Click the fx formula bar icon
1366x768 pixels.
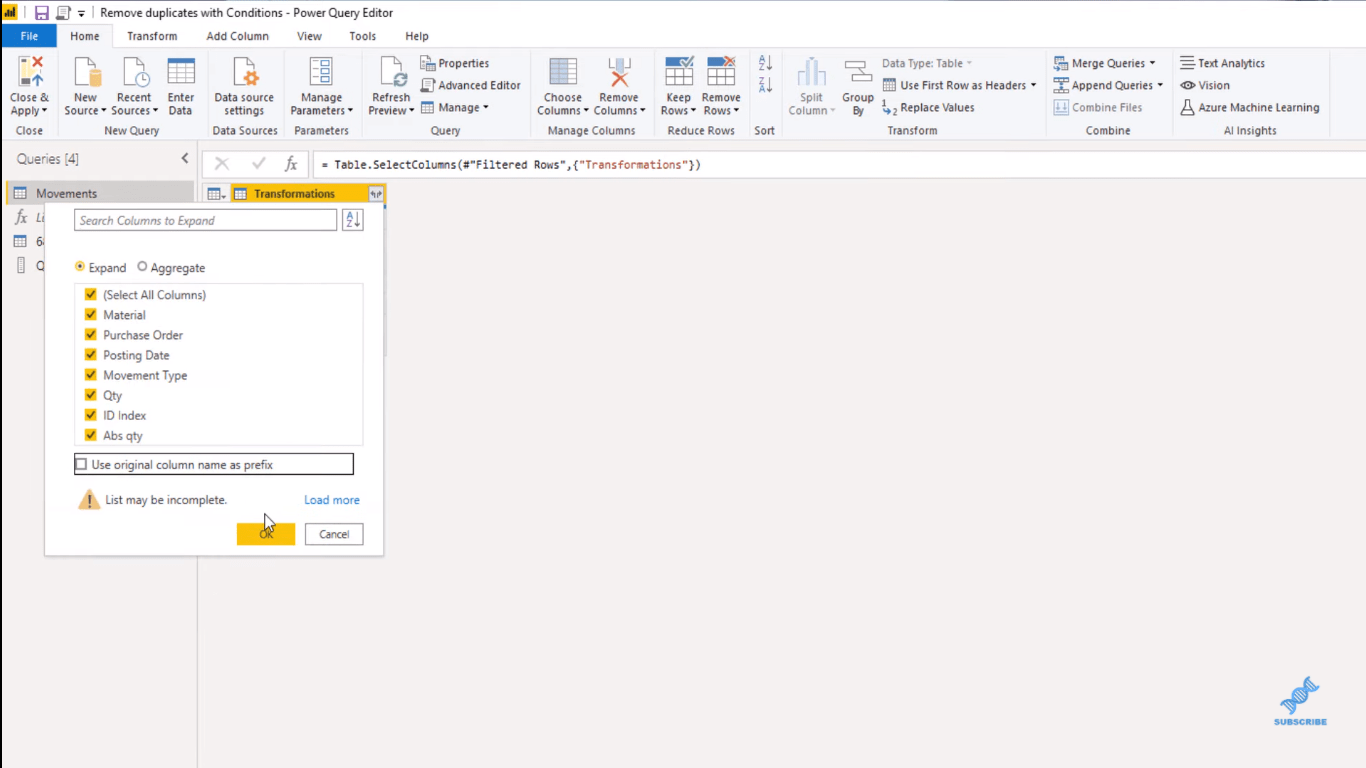pos(291,164)
